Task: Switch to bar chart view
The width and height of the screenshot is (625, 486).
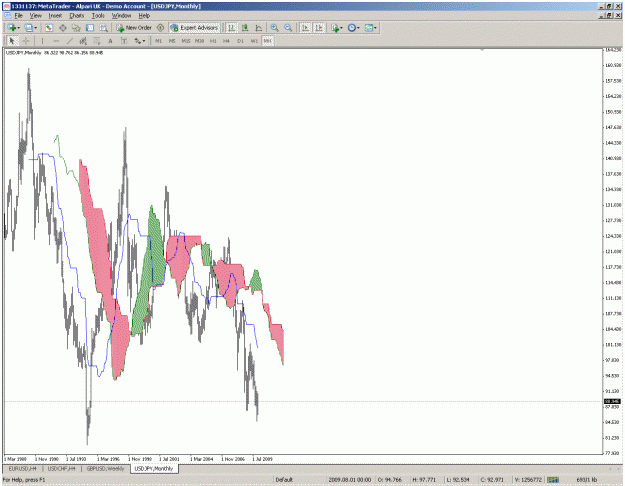Action: coord(231,28)
